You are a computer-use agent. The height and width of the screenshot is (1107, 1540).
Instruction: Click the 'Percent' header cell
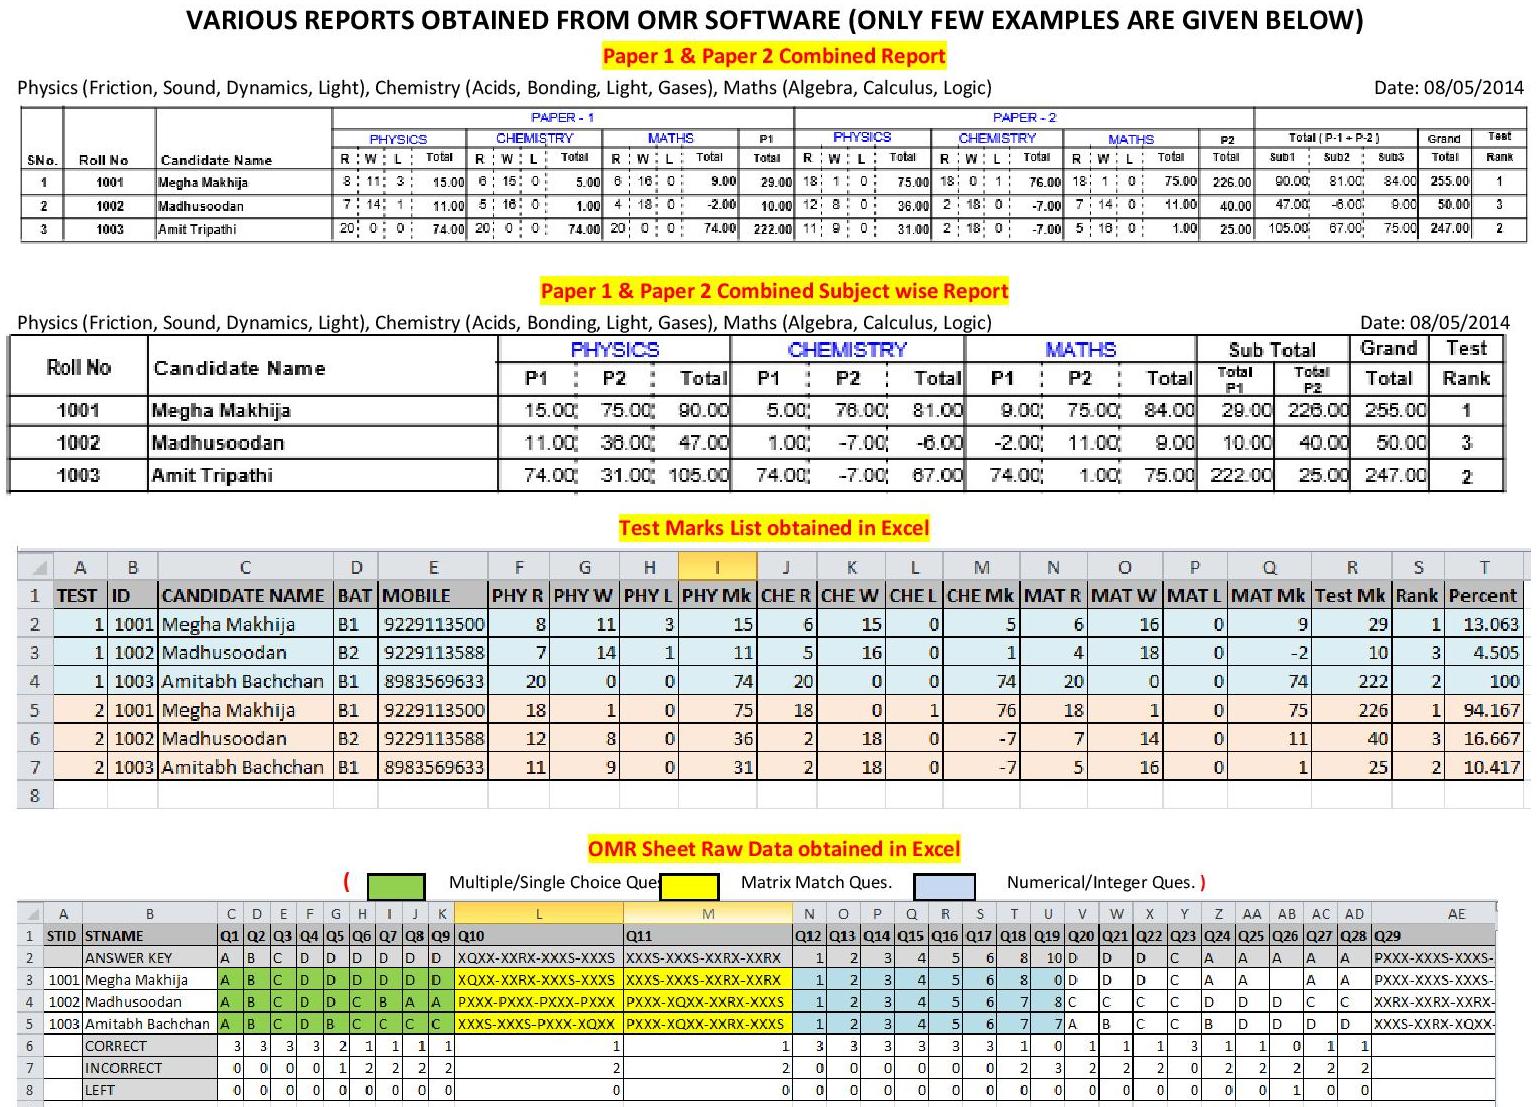click(1484, 595)
